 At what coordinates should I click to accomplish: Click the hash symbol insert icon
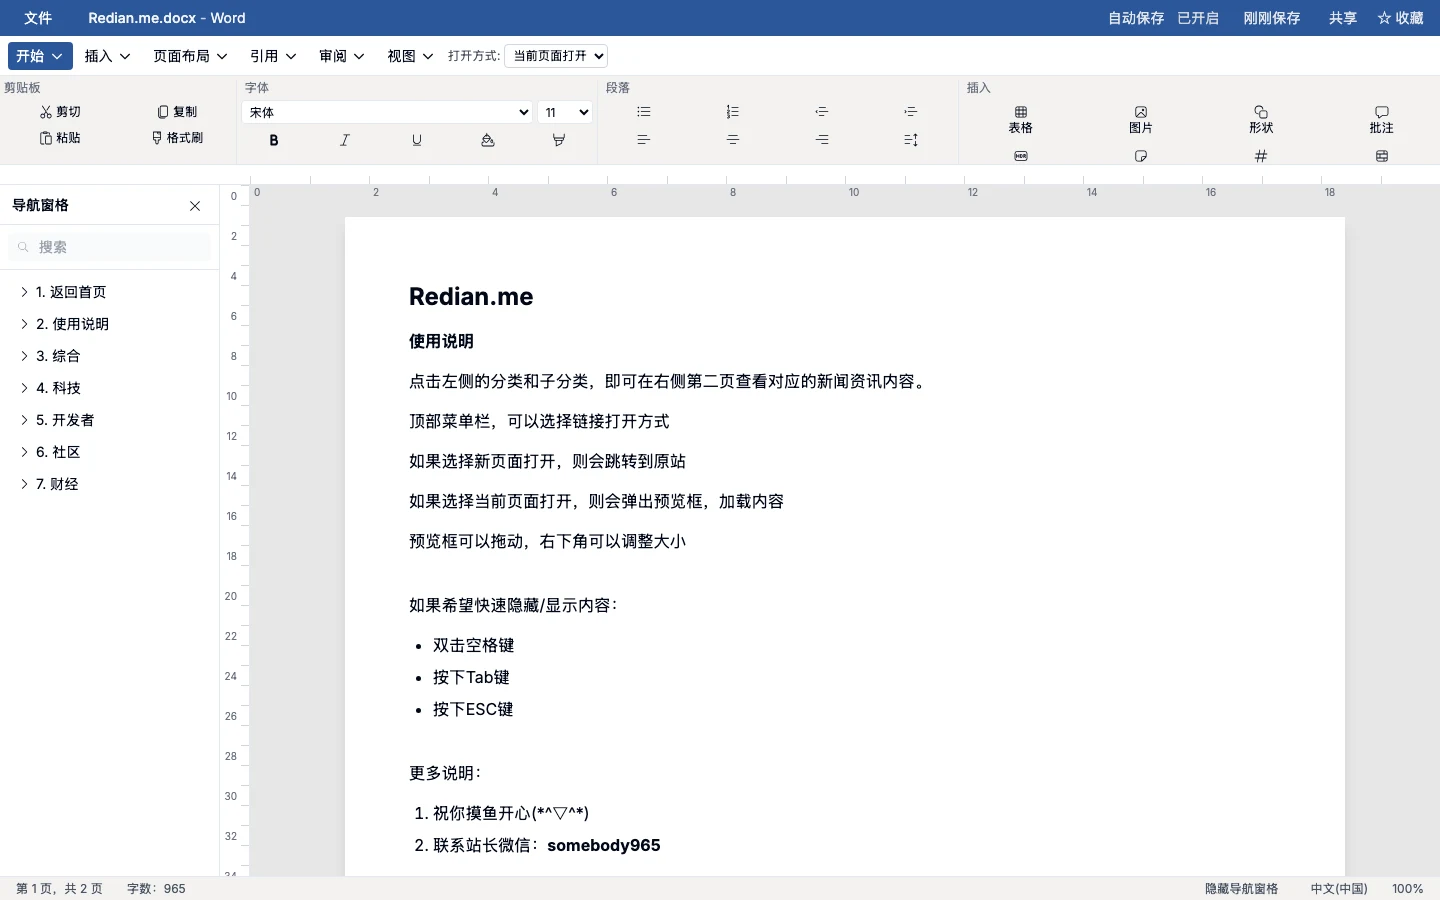[x=1261, y=156]
